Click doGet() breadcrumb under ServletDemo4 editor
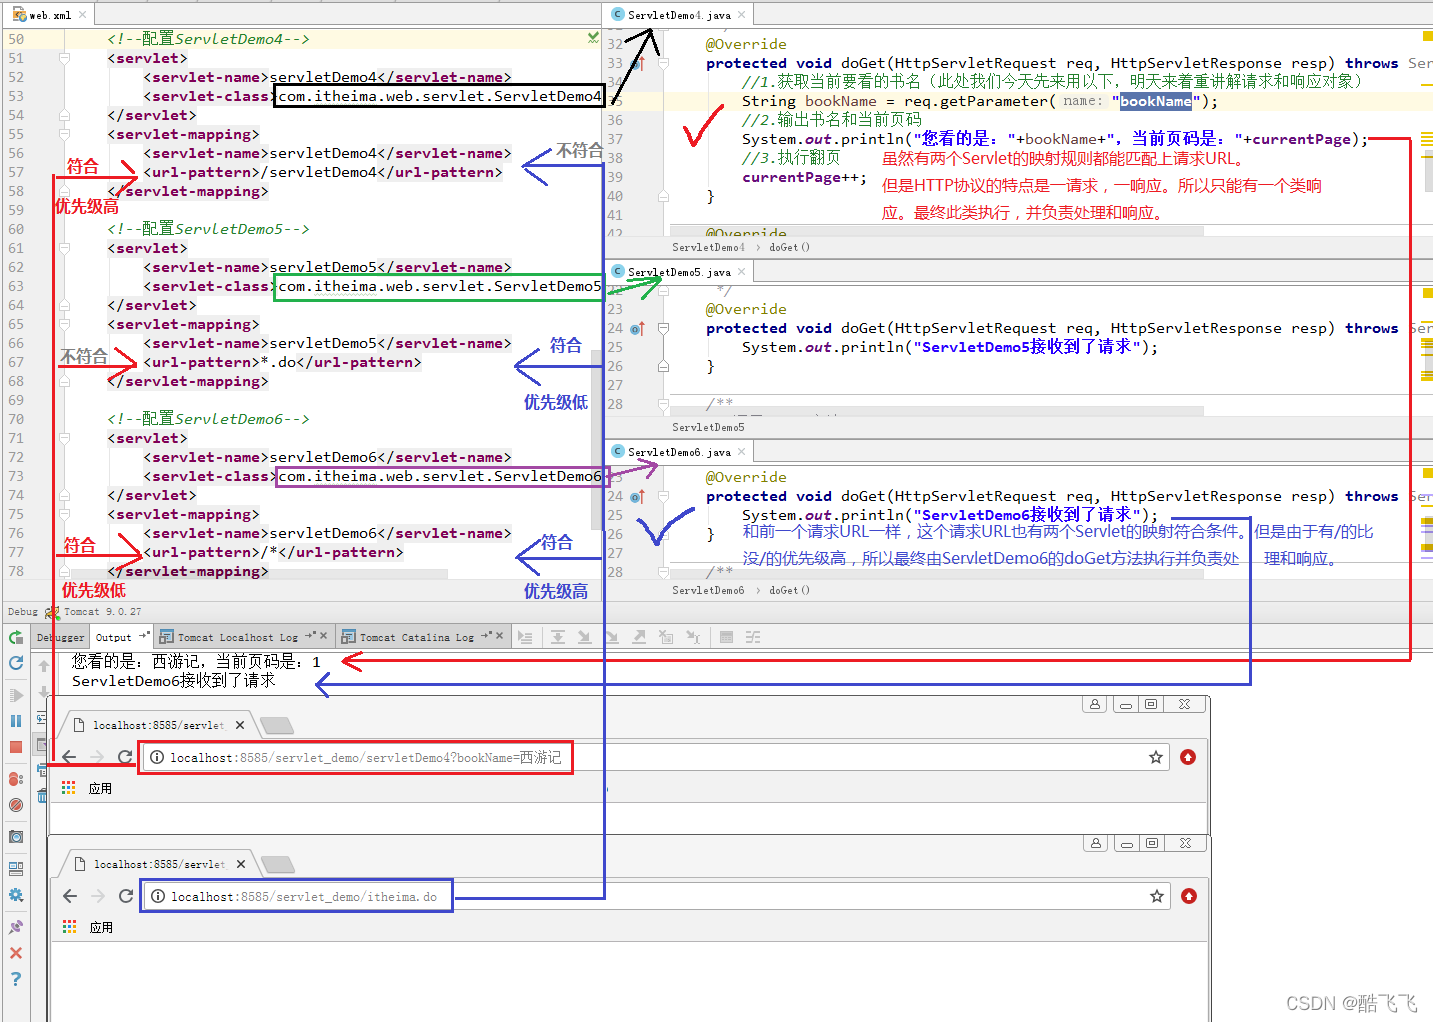 point(789,247)
